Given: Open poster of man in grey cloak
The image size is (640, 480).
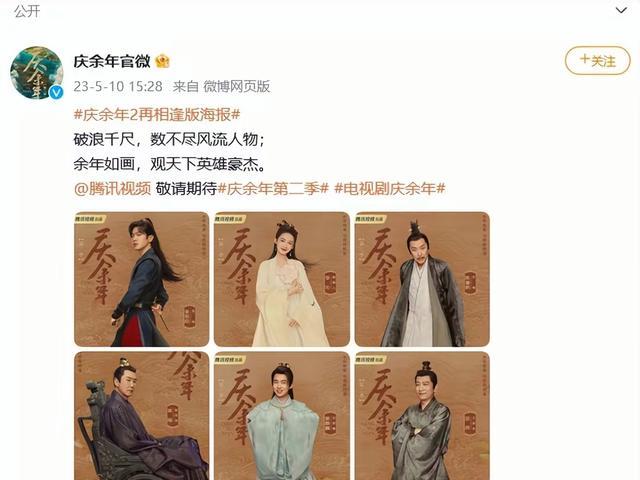Looking at the screenshot, I should 422,279.
